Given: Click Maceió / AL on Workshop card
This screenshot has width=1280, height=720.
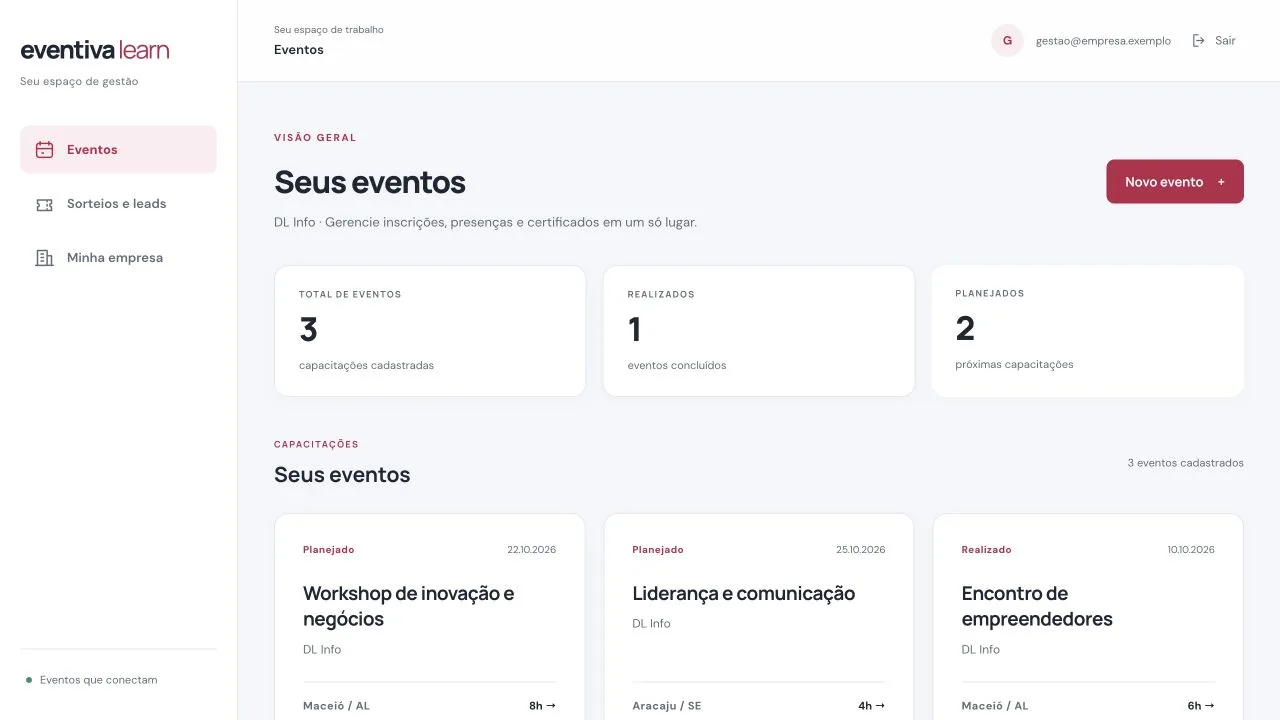Looking at the screenshot, I should pyautogui.click(x=336, y=706).
